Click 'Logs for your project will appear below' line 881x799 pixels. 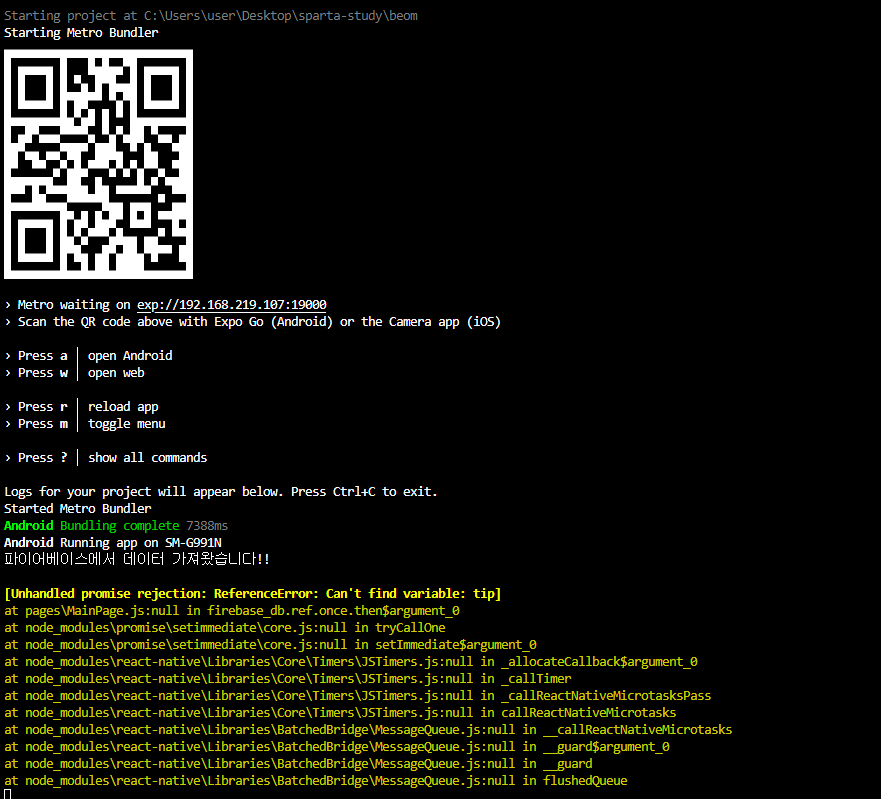220,492
